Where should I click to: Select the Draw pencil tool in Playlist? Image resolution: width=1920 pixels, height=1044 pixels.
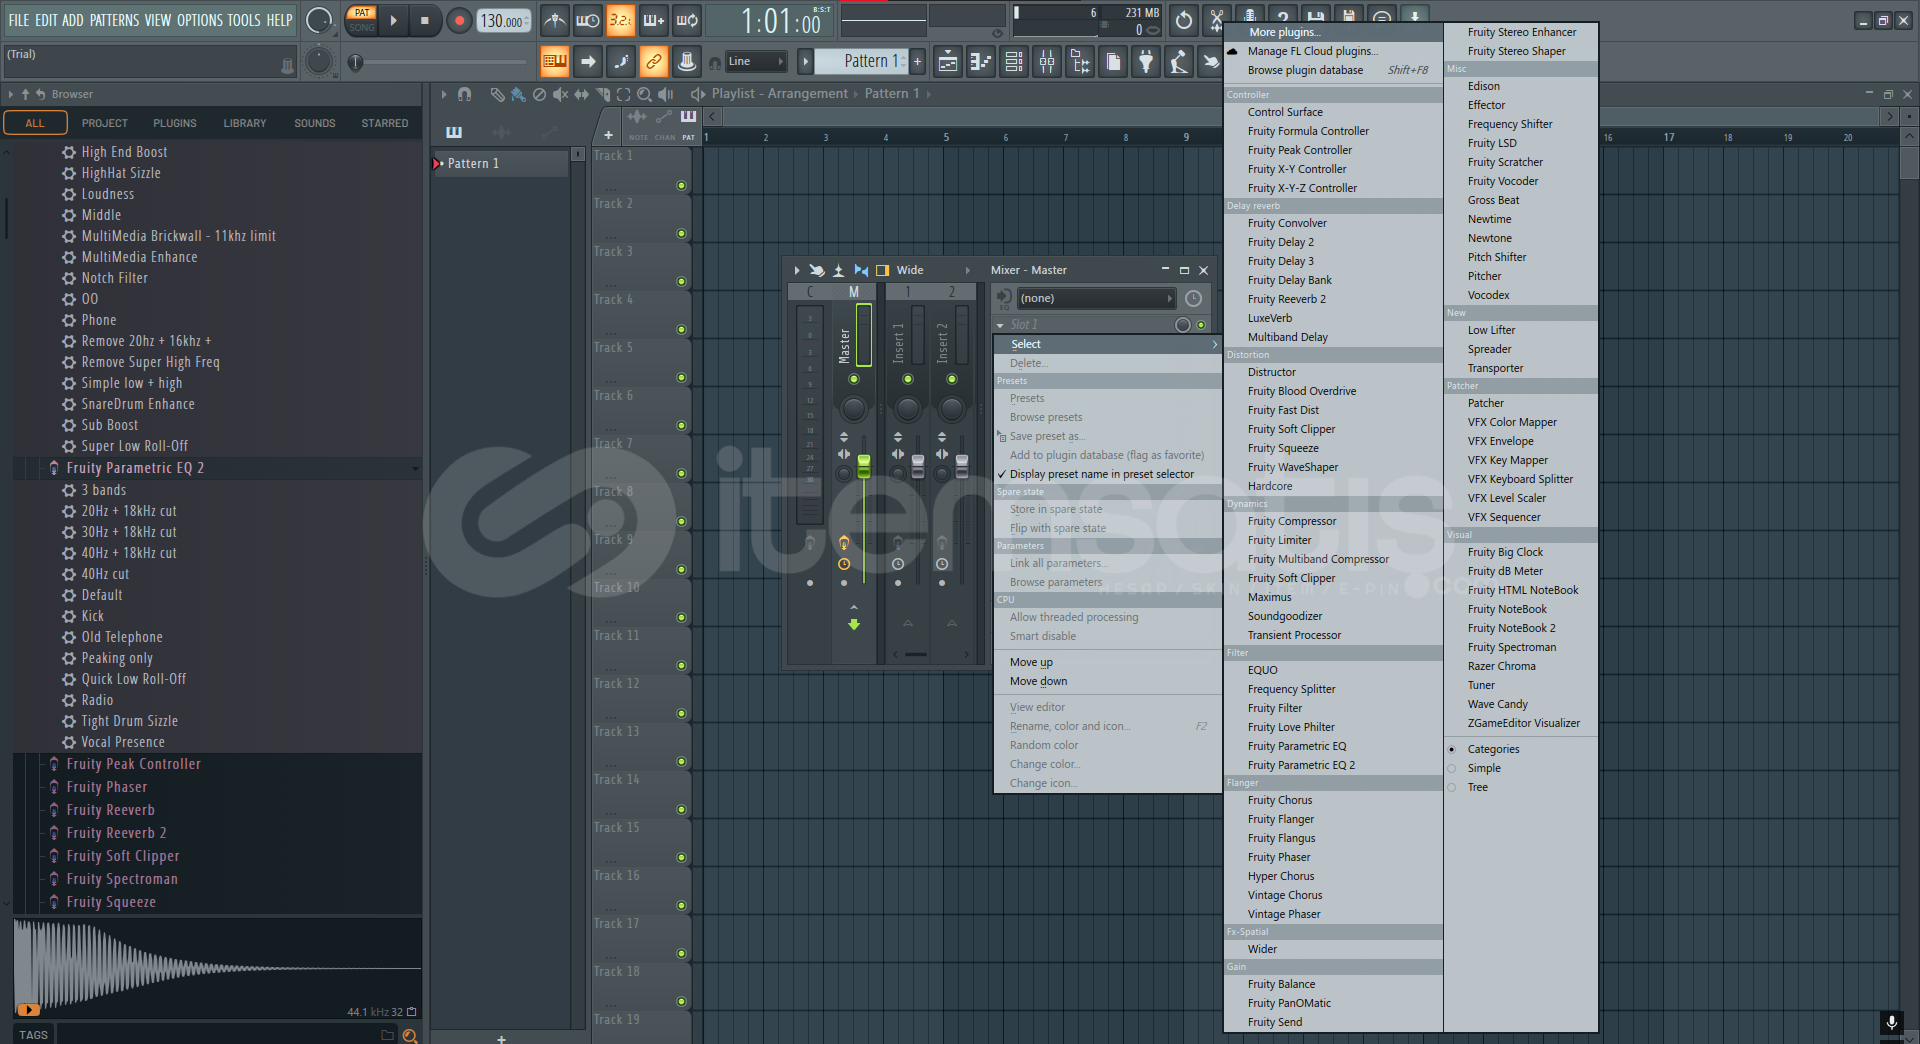[x=497, y=94]
